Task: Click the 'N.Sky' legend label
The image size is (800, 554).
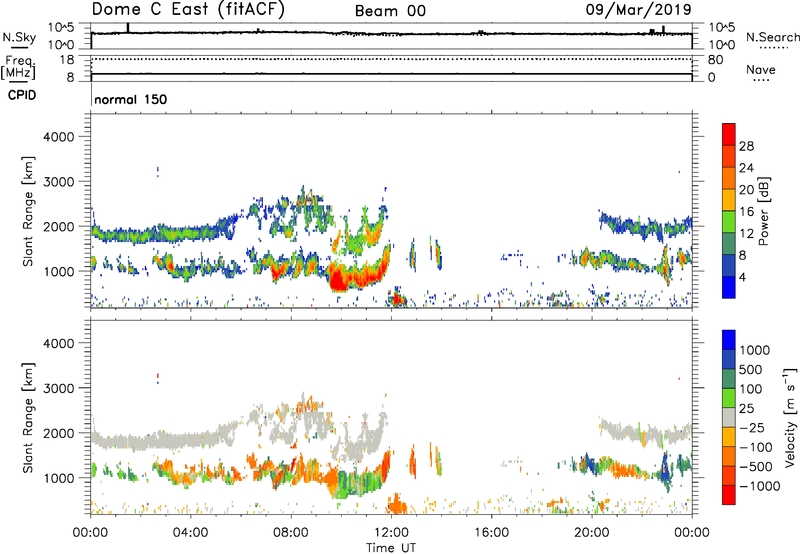Action: 19,37
